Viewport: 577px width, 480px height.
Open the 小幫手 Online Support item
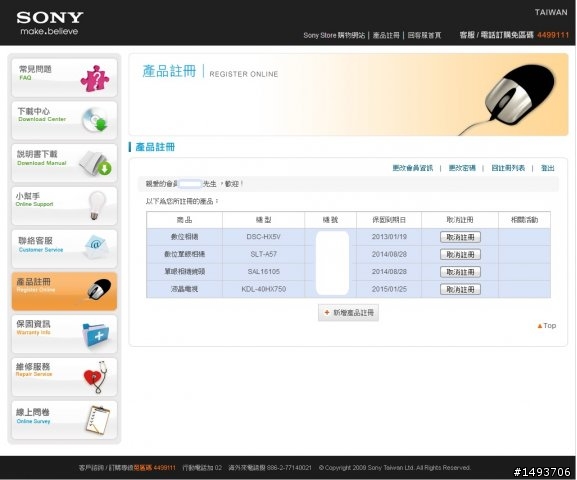[x=64, y=205]
